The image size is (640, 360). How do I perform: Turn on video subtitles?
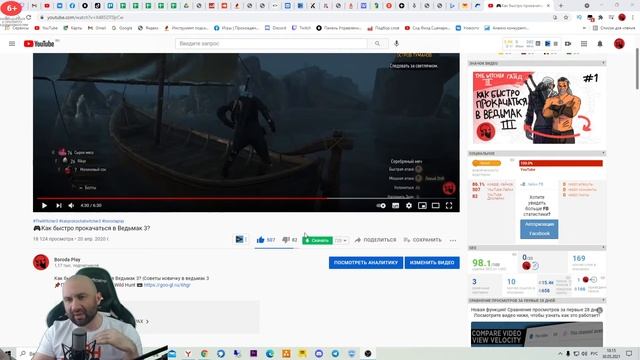pyautogui.click(x=395, y=206)
